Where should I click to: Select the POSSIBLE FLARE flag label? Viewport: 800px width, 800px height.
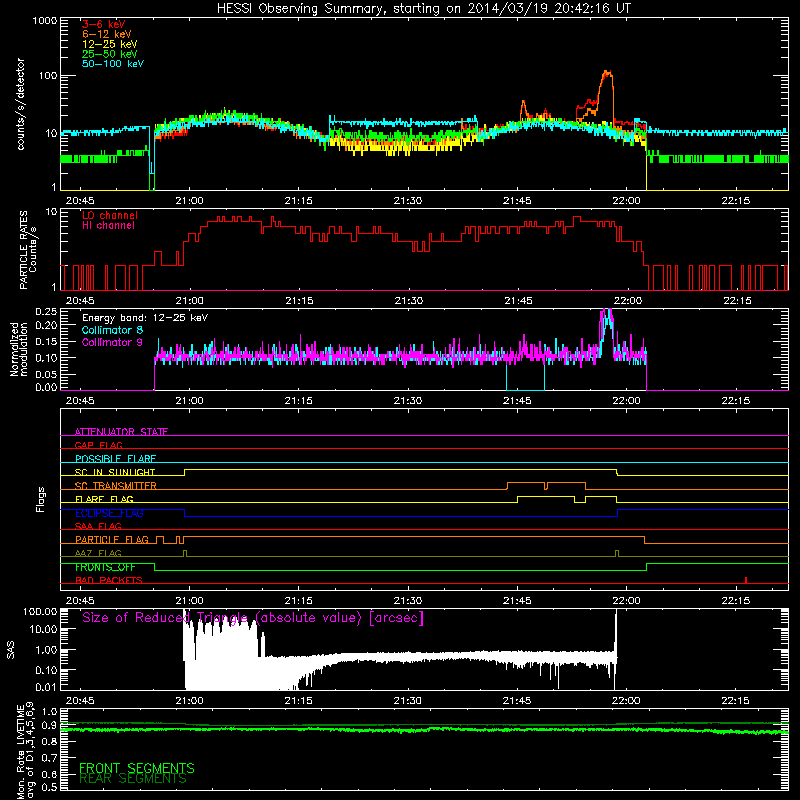(x=115, y=458)
